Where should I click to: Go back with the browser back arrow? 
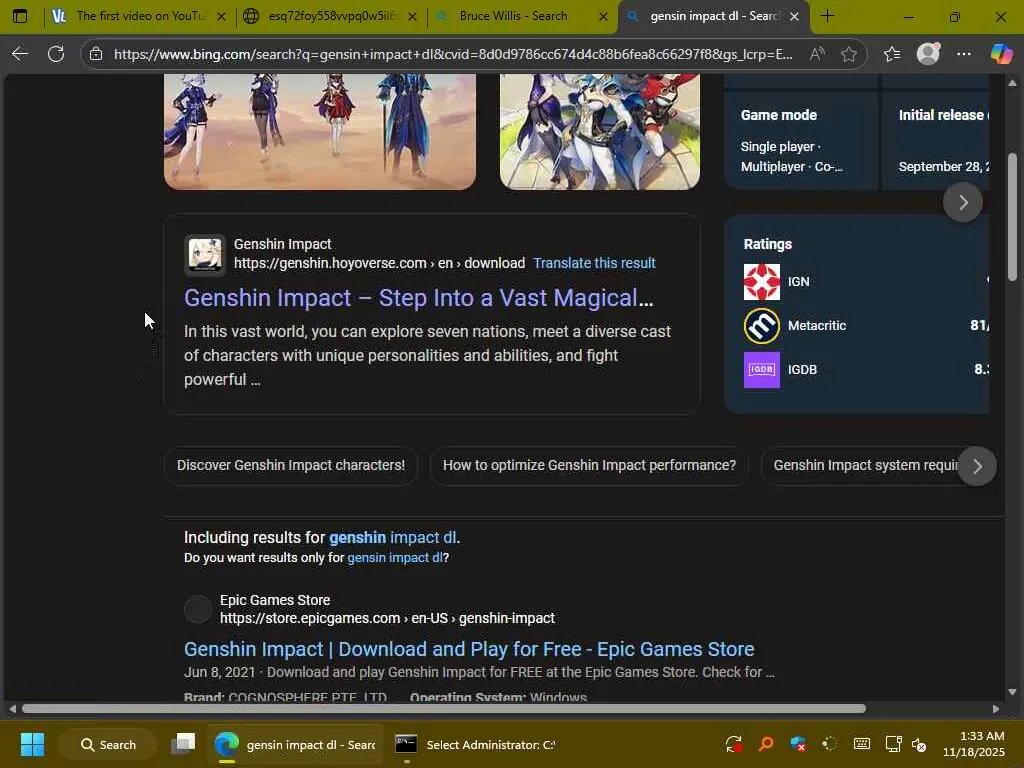[20, 54]
